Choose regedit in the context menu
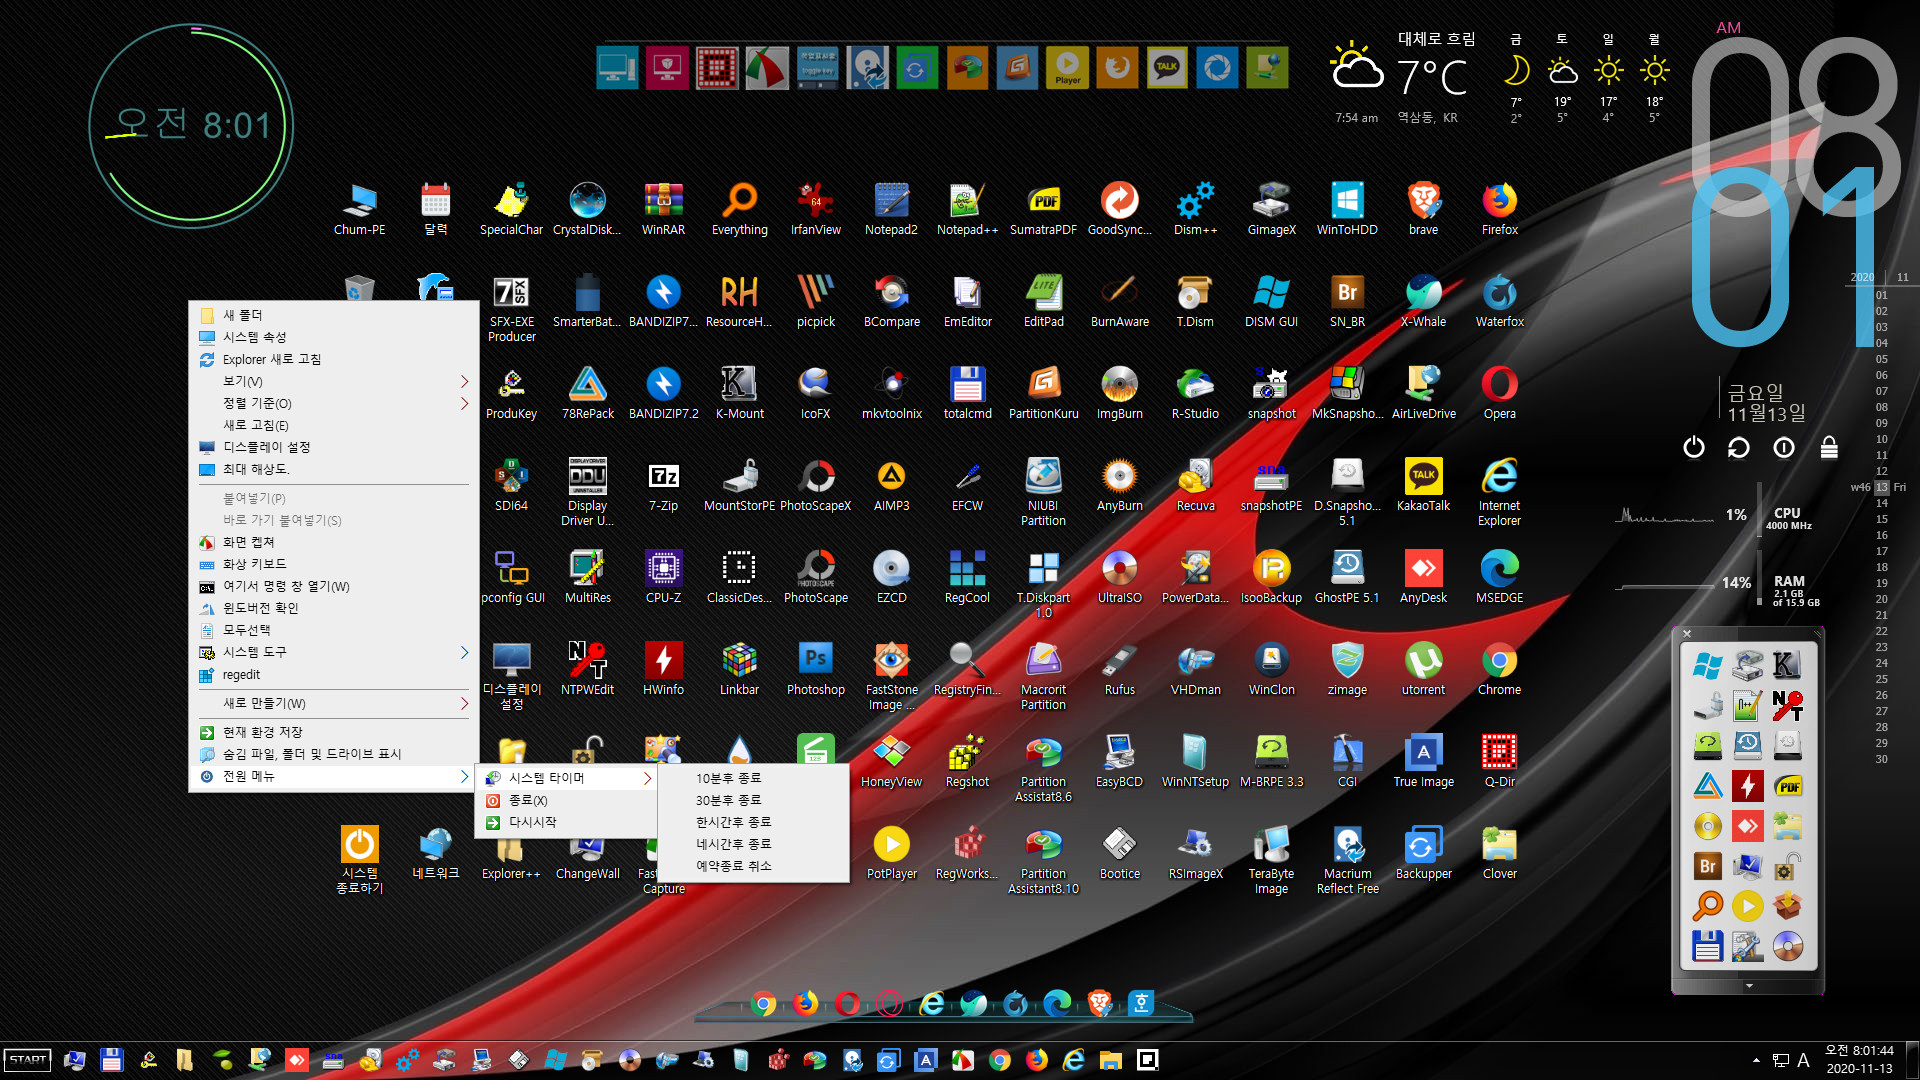This screenshot has height=1080, width=1920. [335, 675]
